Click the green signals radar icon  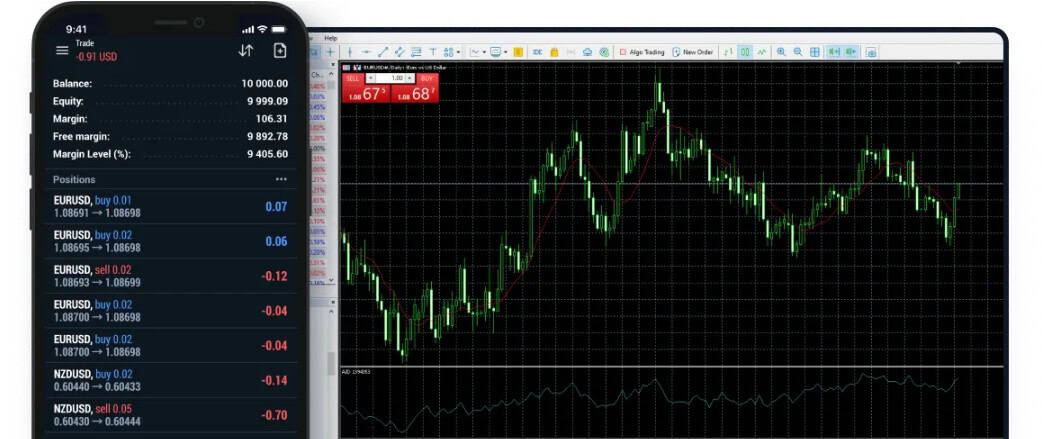click(604, 52)
